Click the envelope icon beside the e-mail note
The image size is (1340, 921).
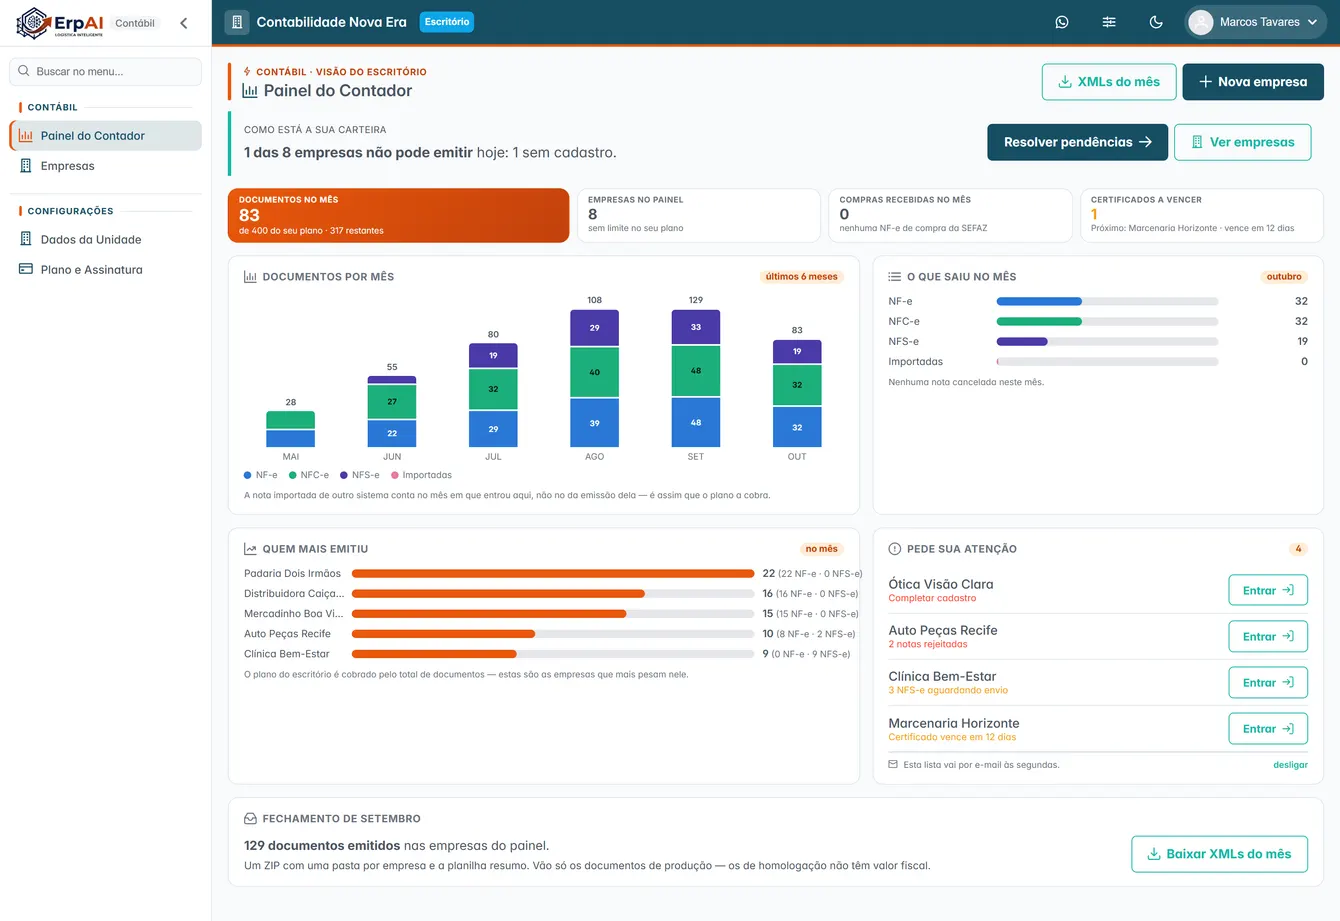coord(894,765)
